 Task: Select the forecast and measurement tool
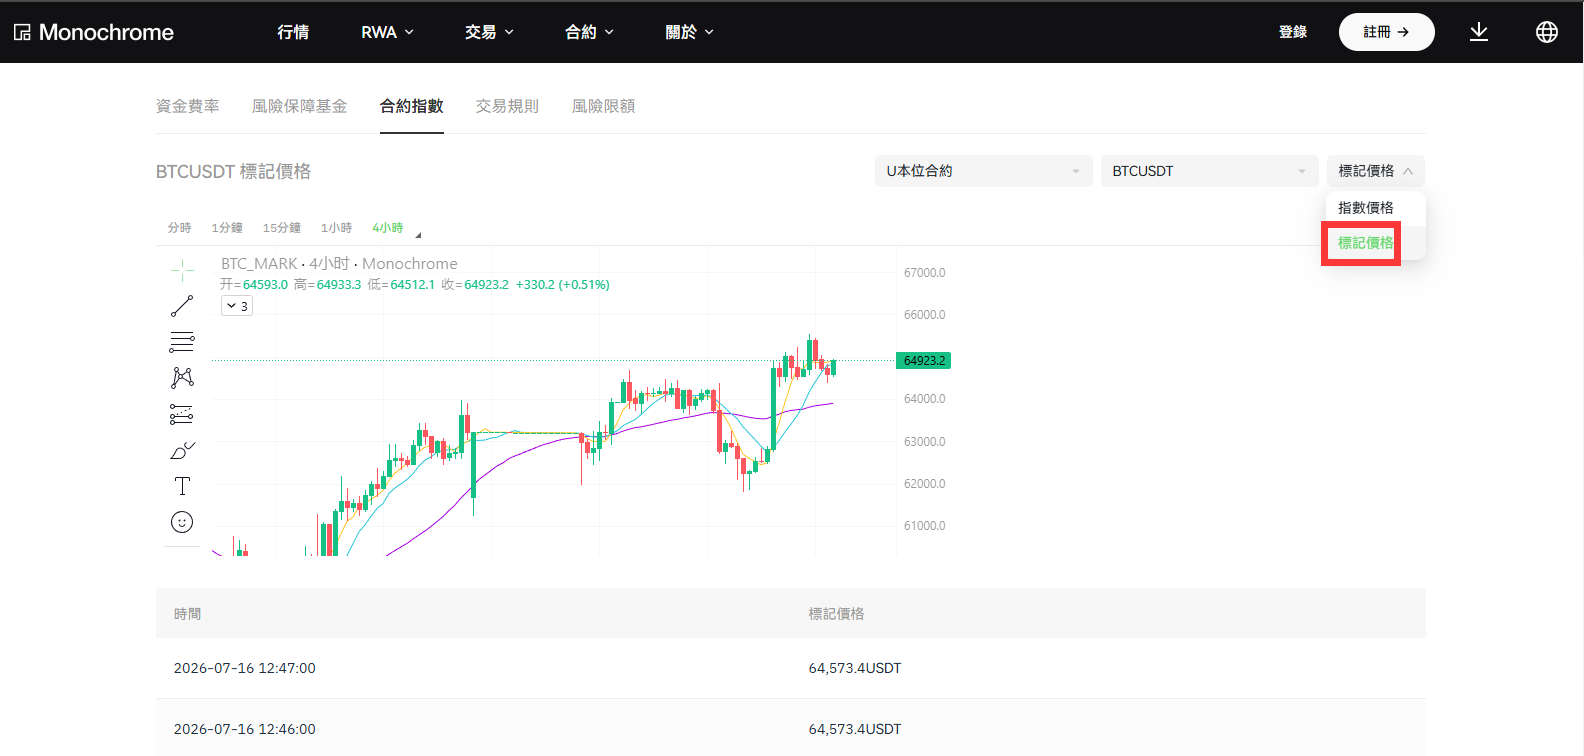point(182,414)
